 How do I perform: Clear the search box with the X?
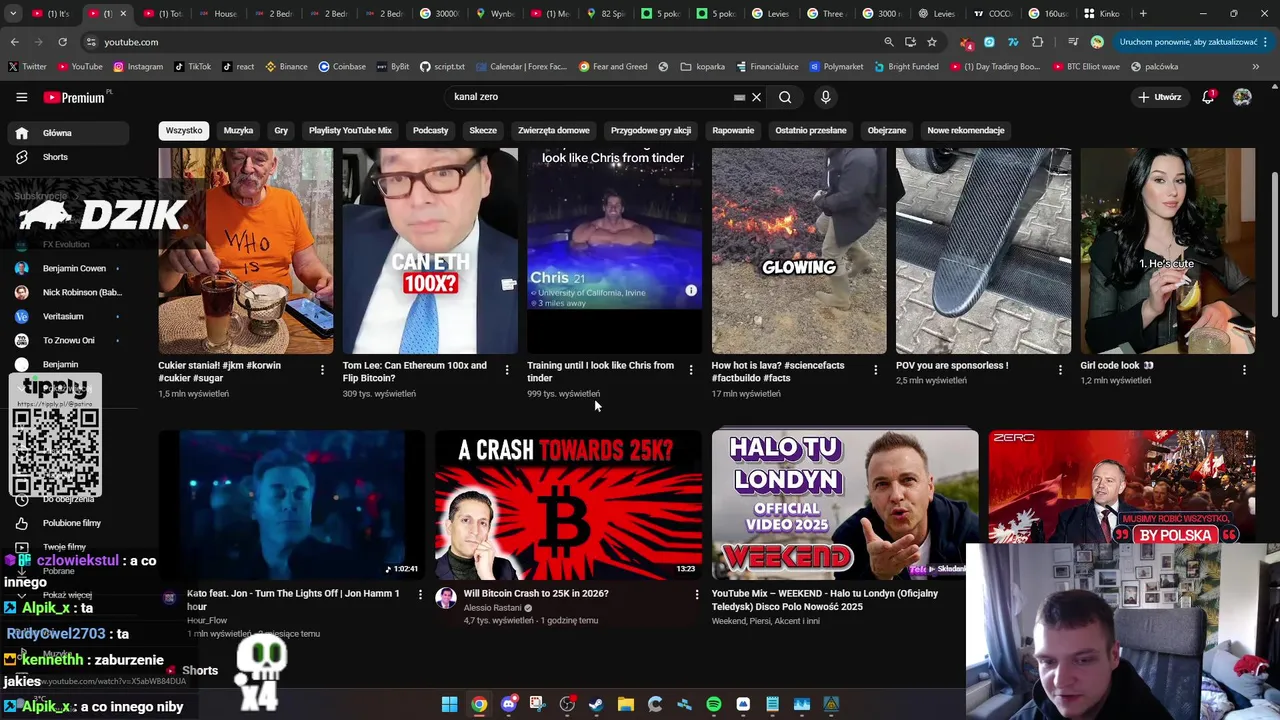tap(757, 97)
